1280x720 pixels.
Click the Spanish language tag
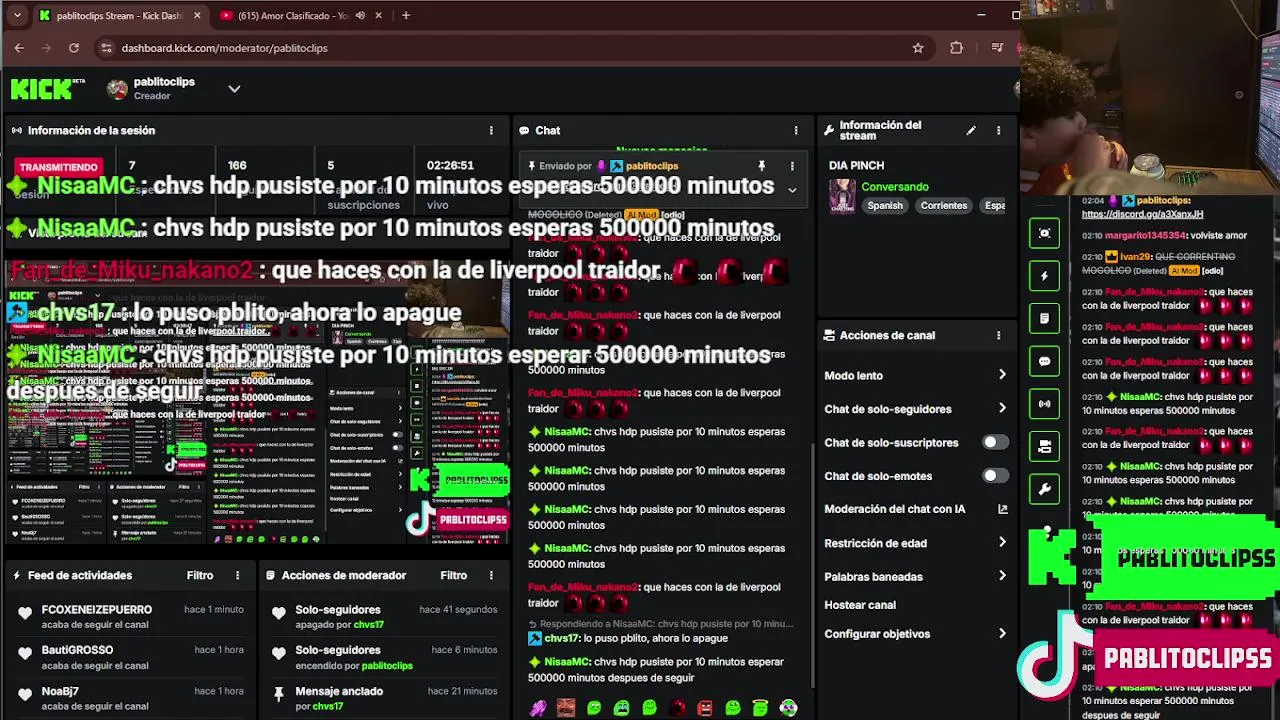tap(885, 206)
